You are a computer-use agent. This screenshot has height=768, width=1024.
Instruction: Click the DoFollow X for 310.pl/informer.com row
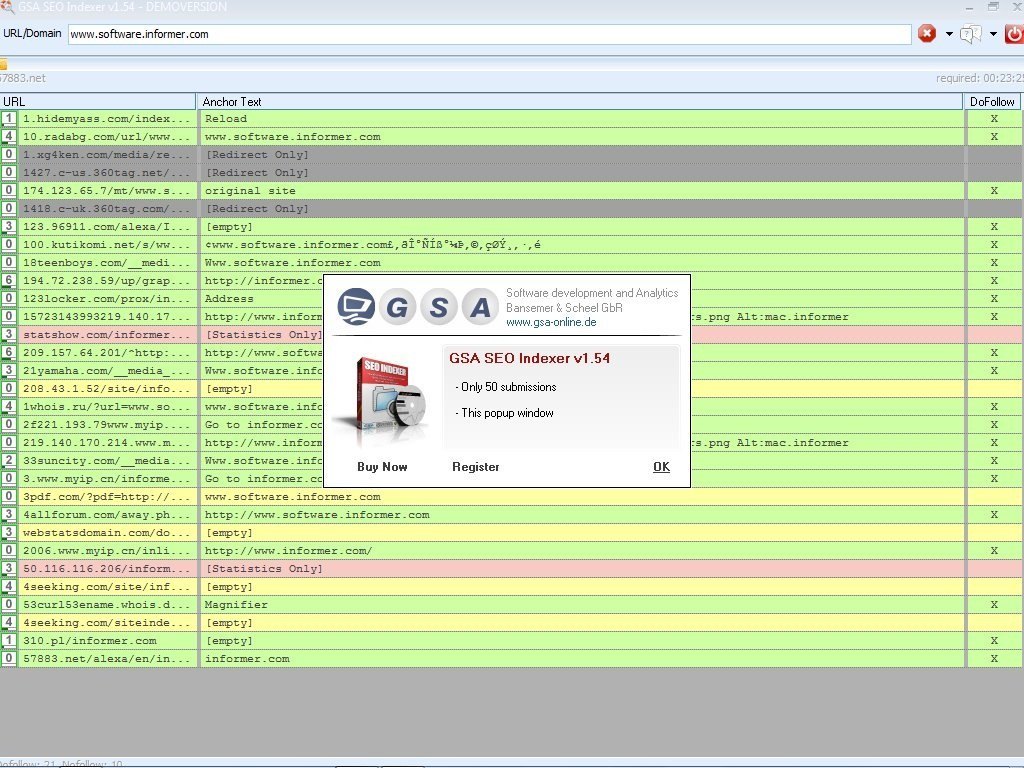click(994, 641)
